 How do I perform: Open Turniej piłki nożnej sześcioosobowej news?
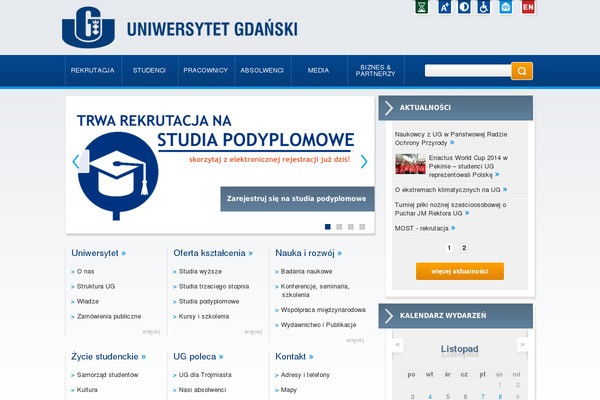point(450,209)
